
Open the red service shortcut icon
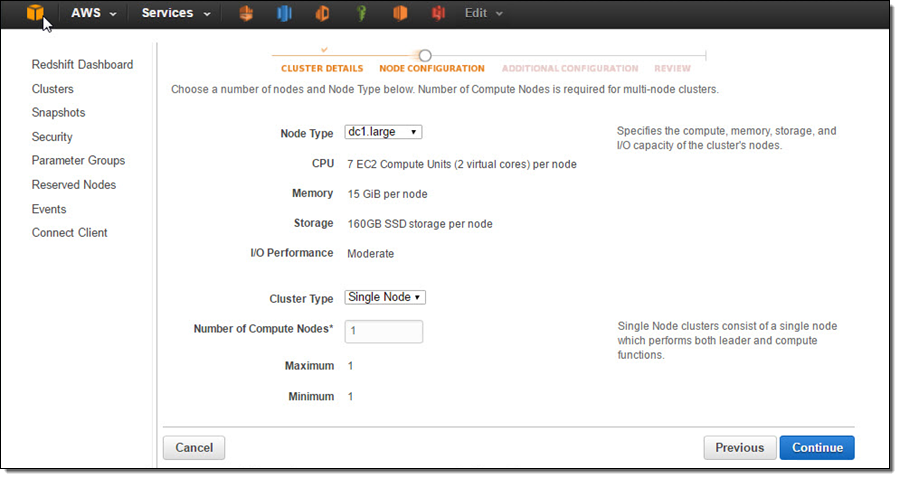tap(439, 13)
